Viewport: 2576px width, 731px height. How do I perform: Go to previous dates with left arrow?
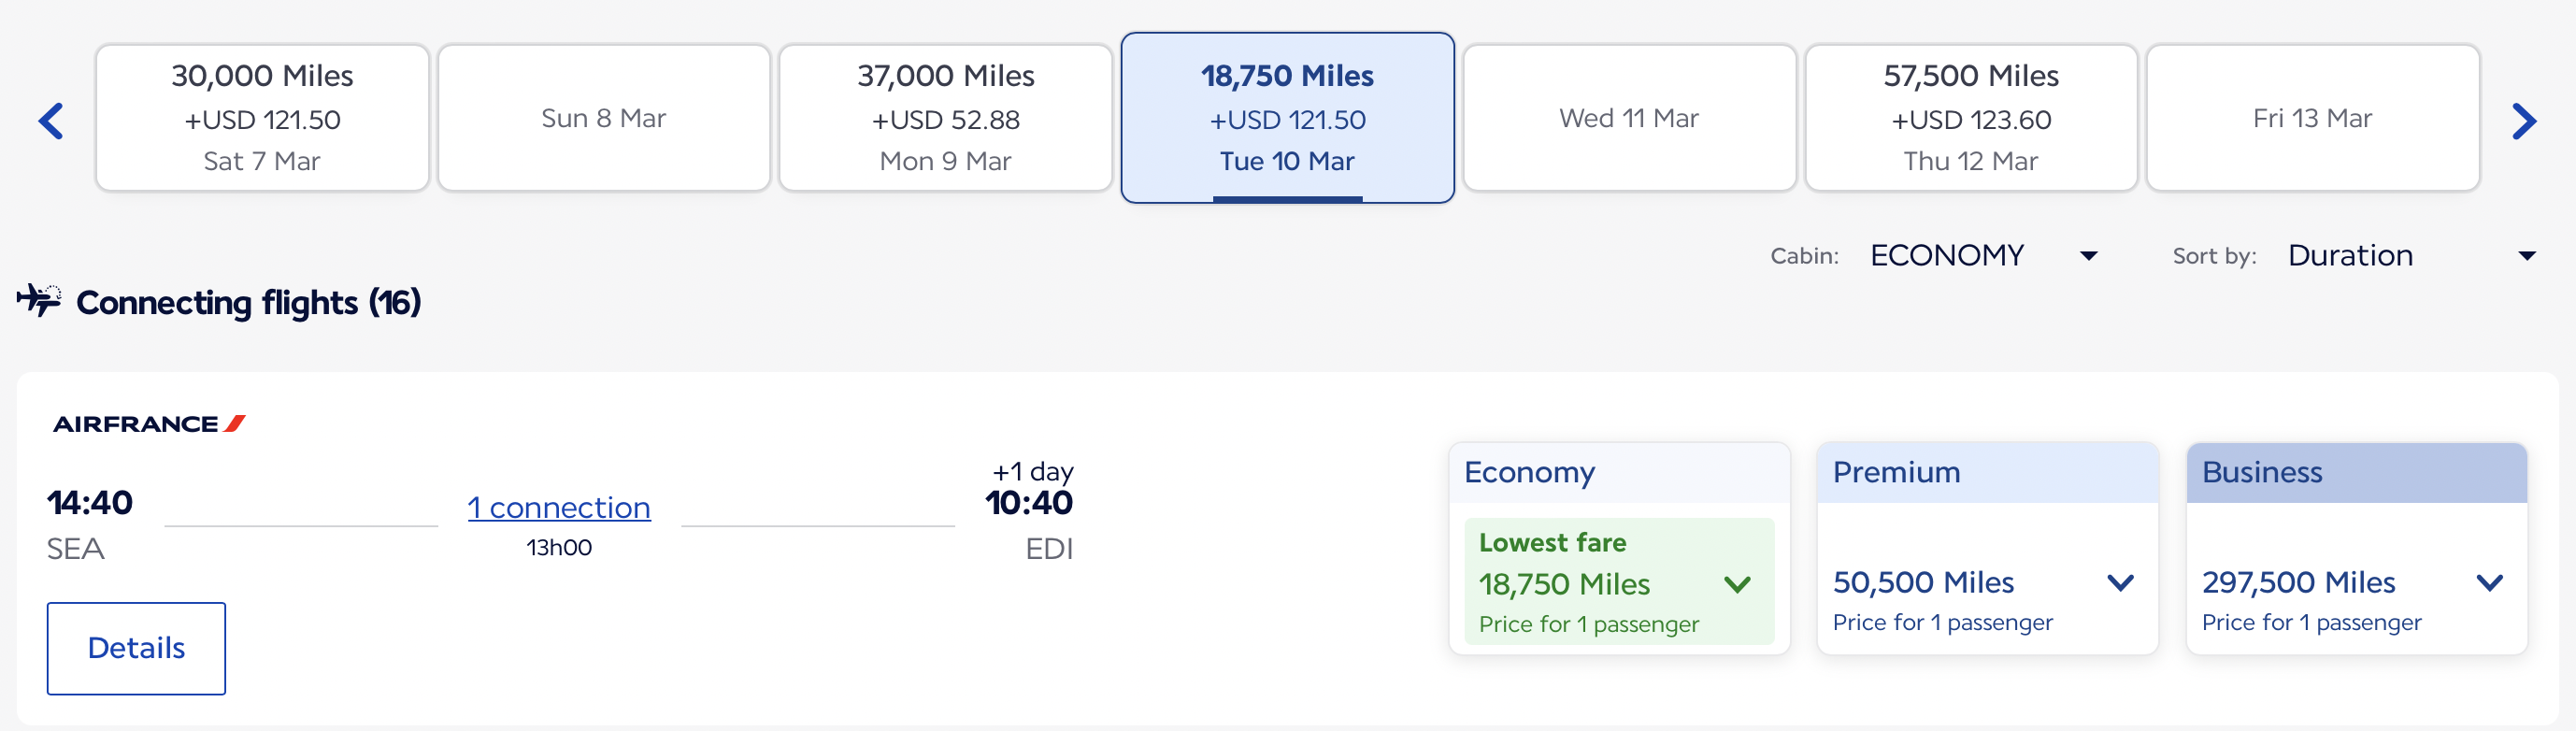pyautogui.click(x=51, y=121)
